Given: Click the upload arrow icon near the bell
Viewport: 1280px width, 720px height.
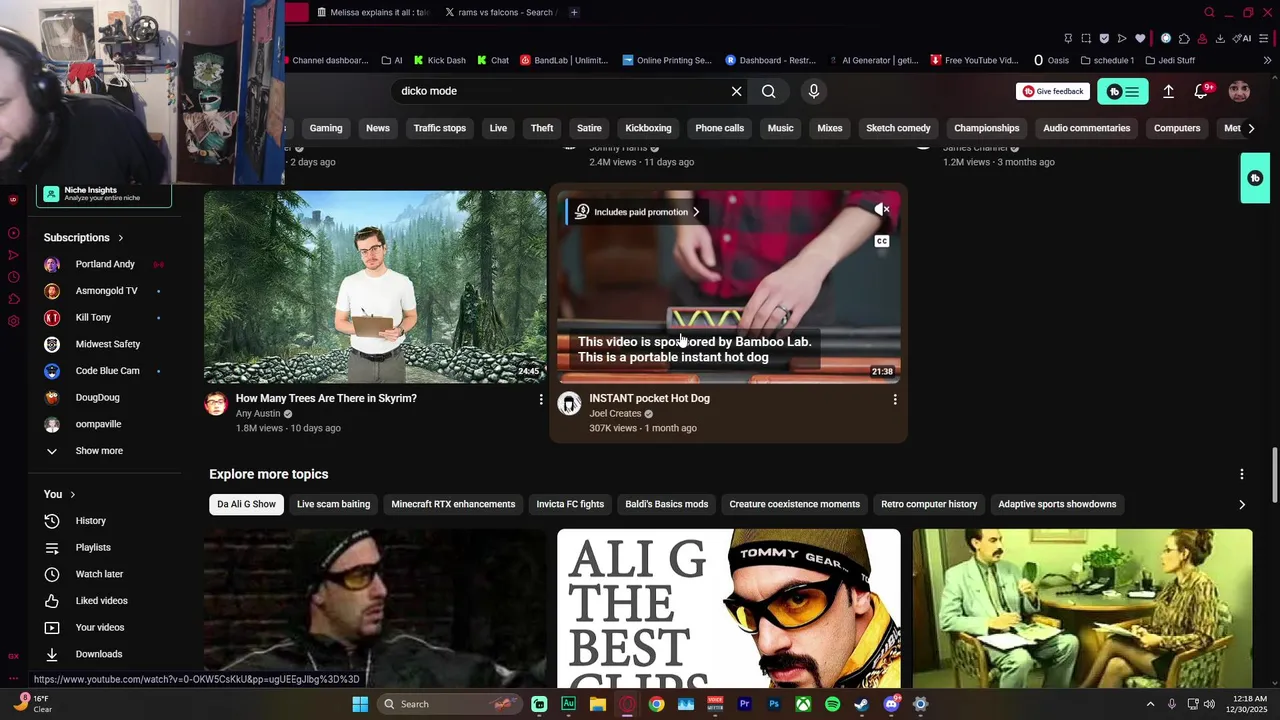Looking at the screenshot, I should (1168, 91).
